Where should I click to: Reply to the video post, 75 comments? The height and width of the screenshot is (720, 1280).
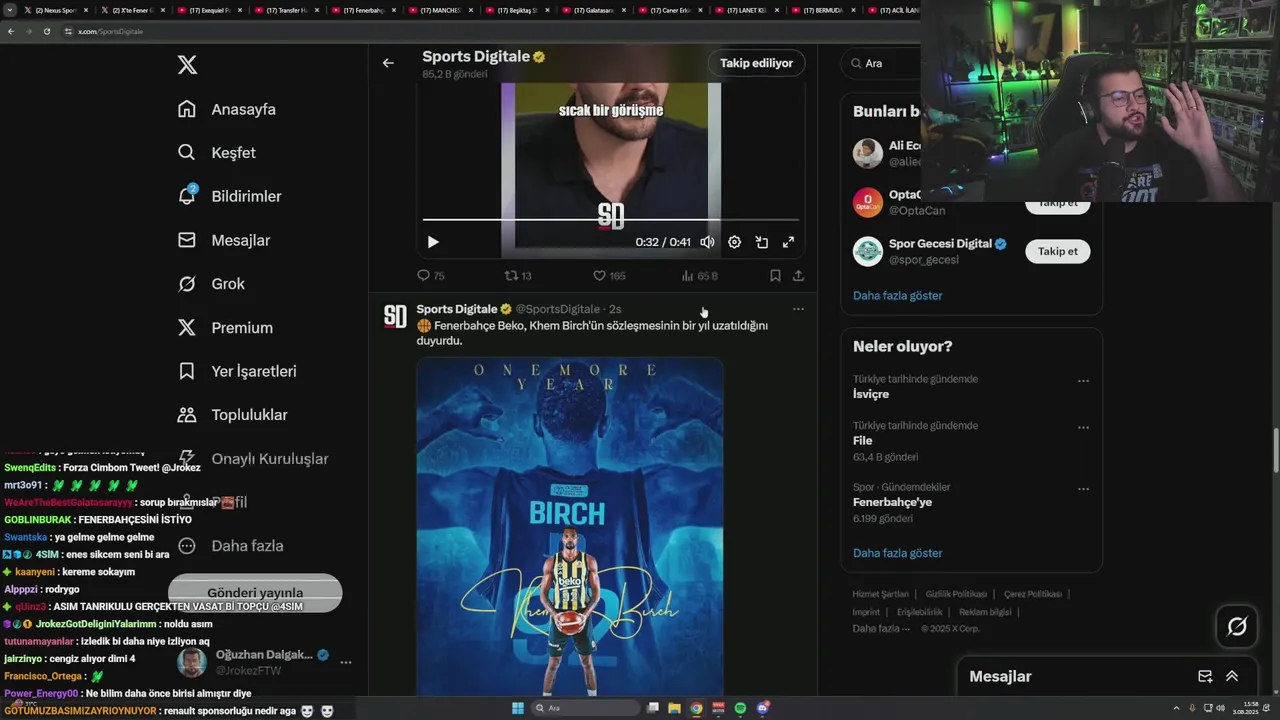pyautogui.click(x=431, y=276)
